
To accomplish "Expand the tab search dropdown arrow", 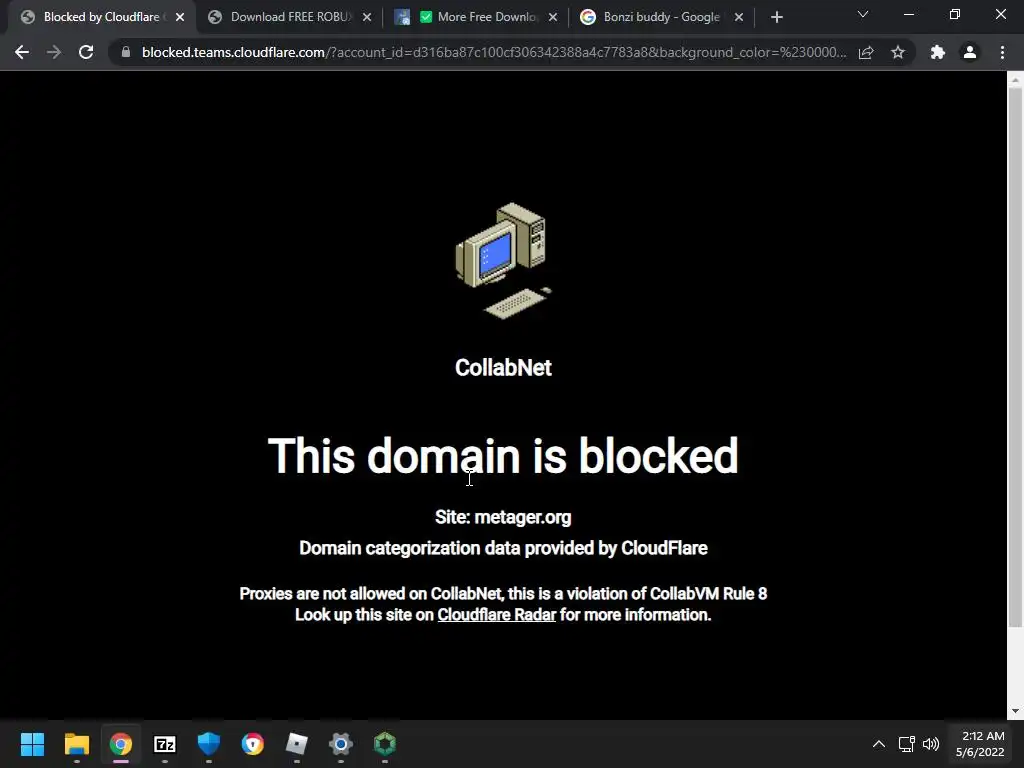I will coord(863,15).
